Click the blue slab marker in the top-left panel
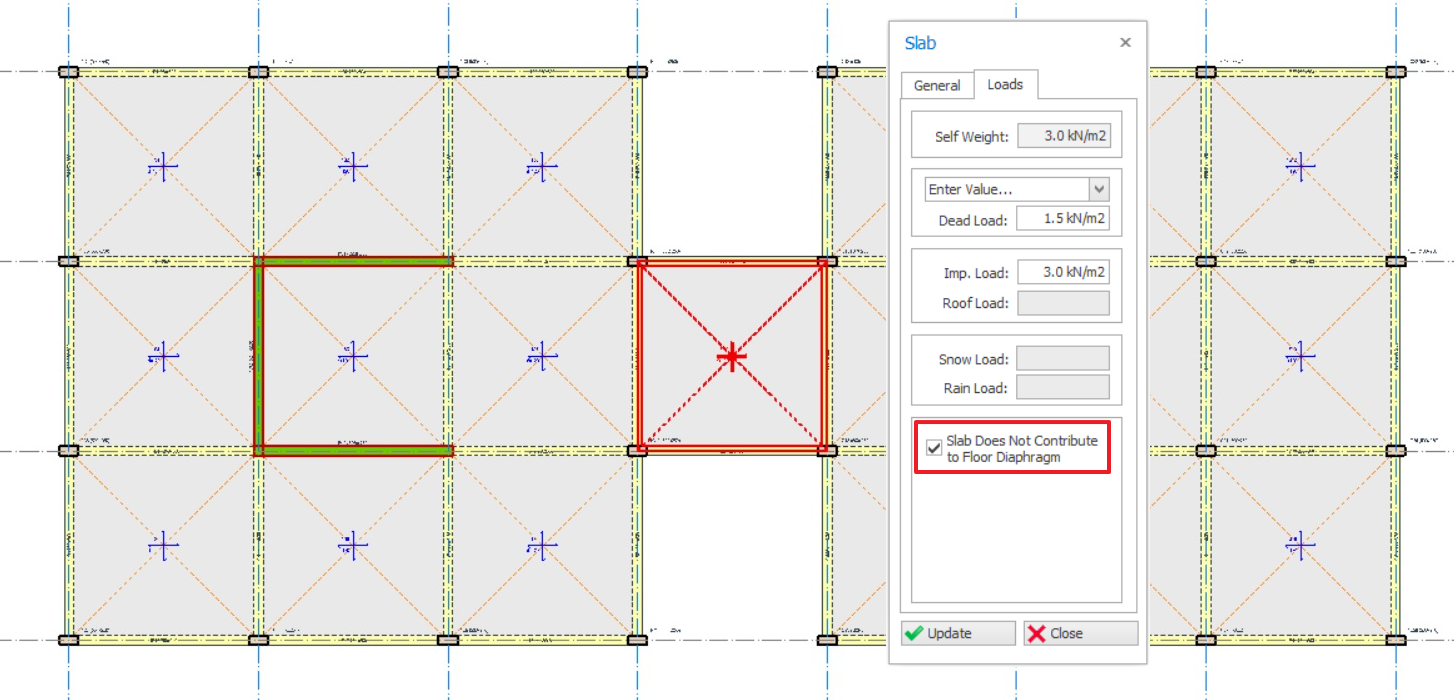Screen dimensions: 1454x700 162,166
